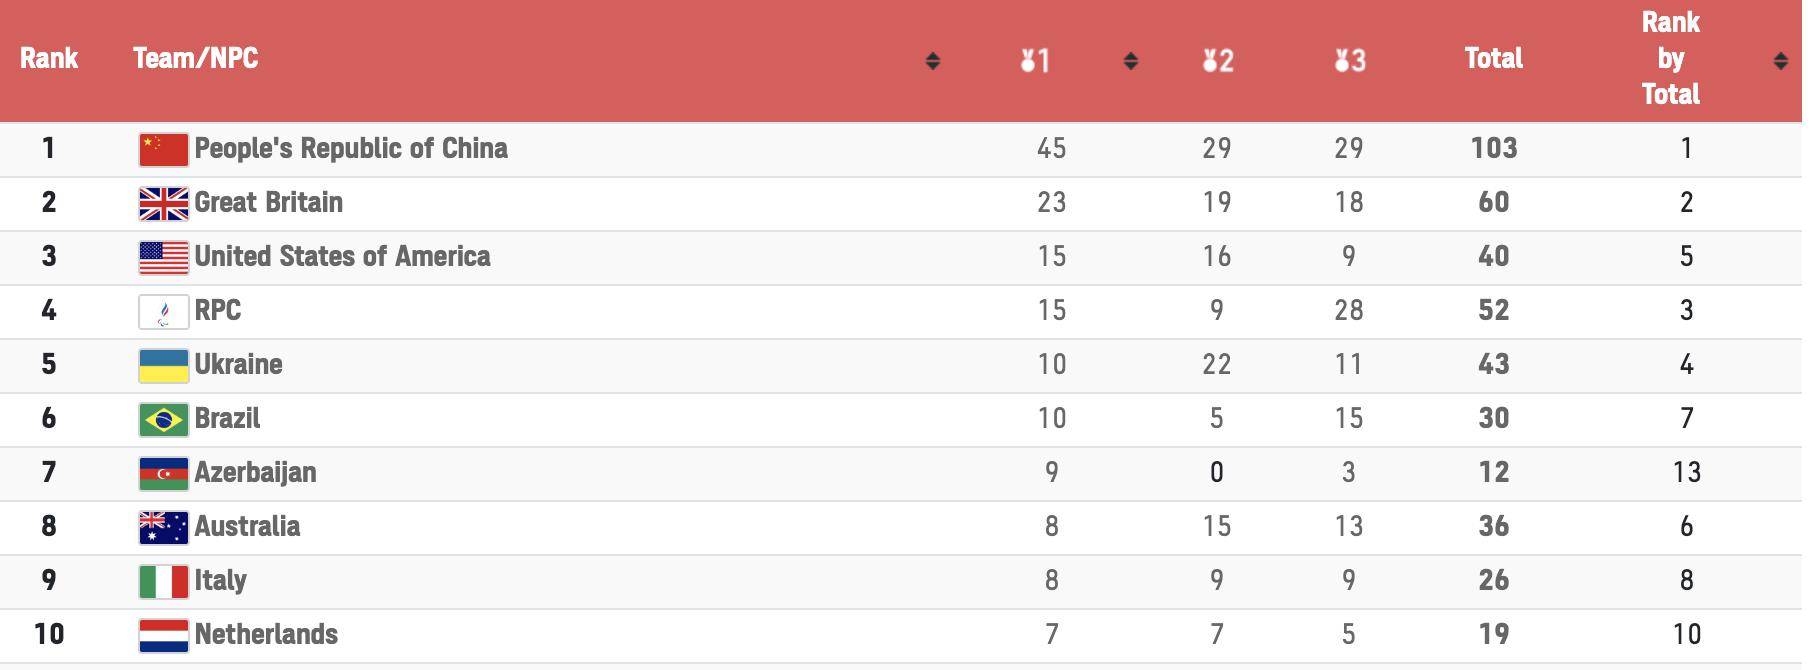Click the China flag icon

[x=163, y=150]
